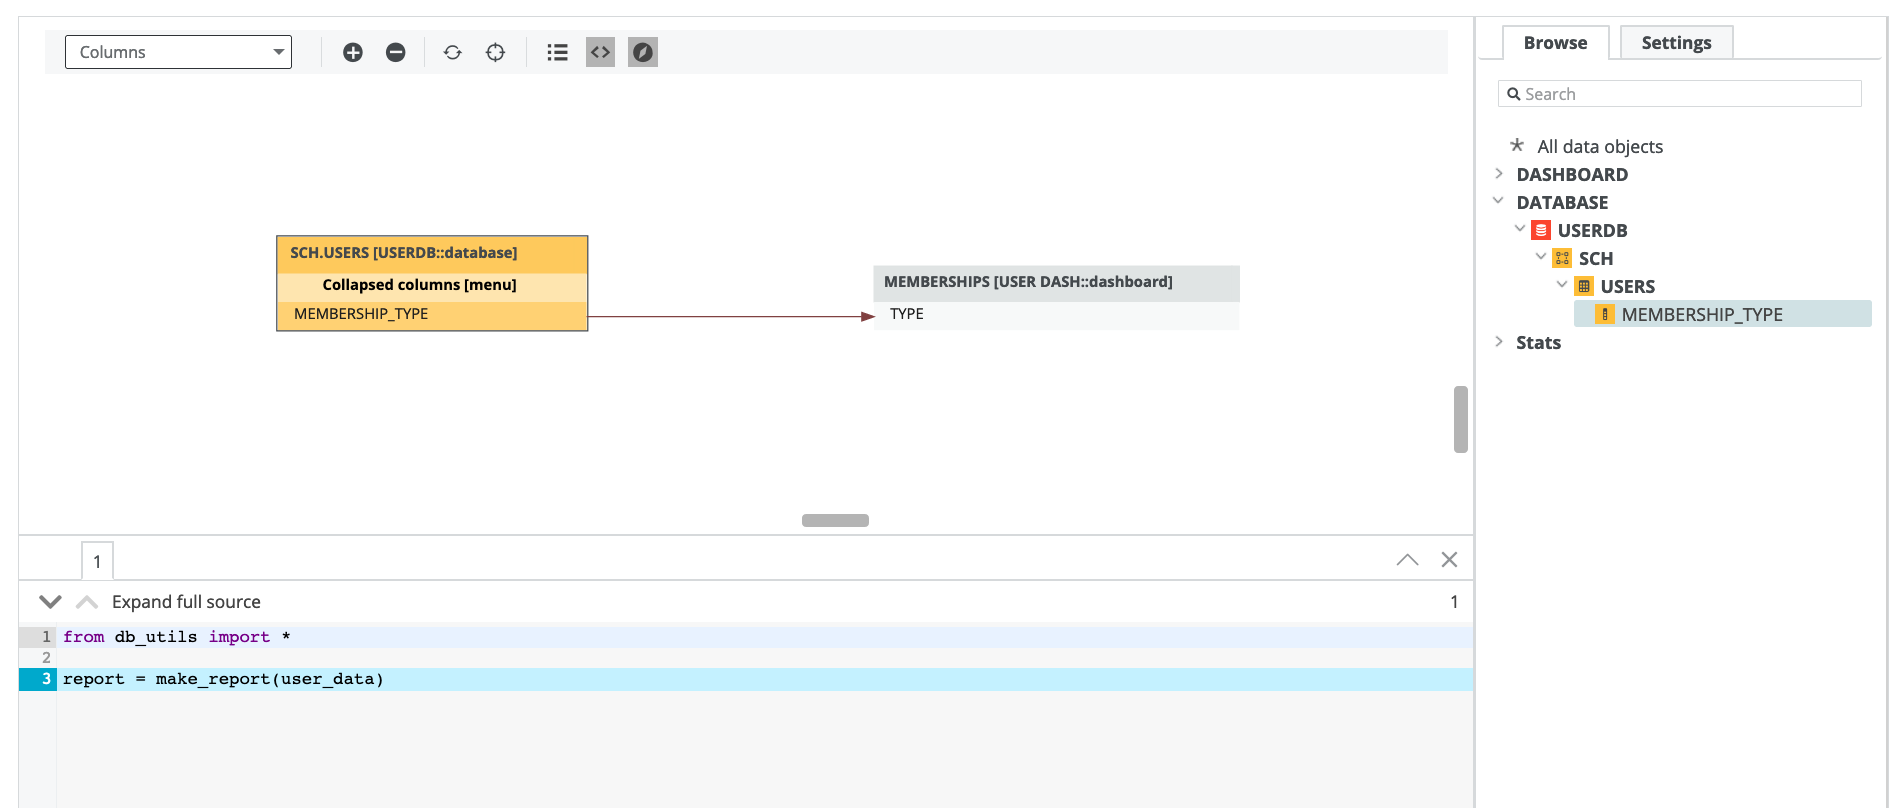
Task: Click the SCH schema icon
Action: coord(1562,258)
